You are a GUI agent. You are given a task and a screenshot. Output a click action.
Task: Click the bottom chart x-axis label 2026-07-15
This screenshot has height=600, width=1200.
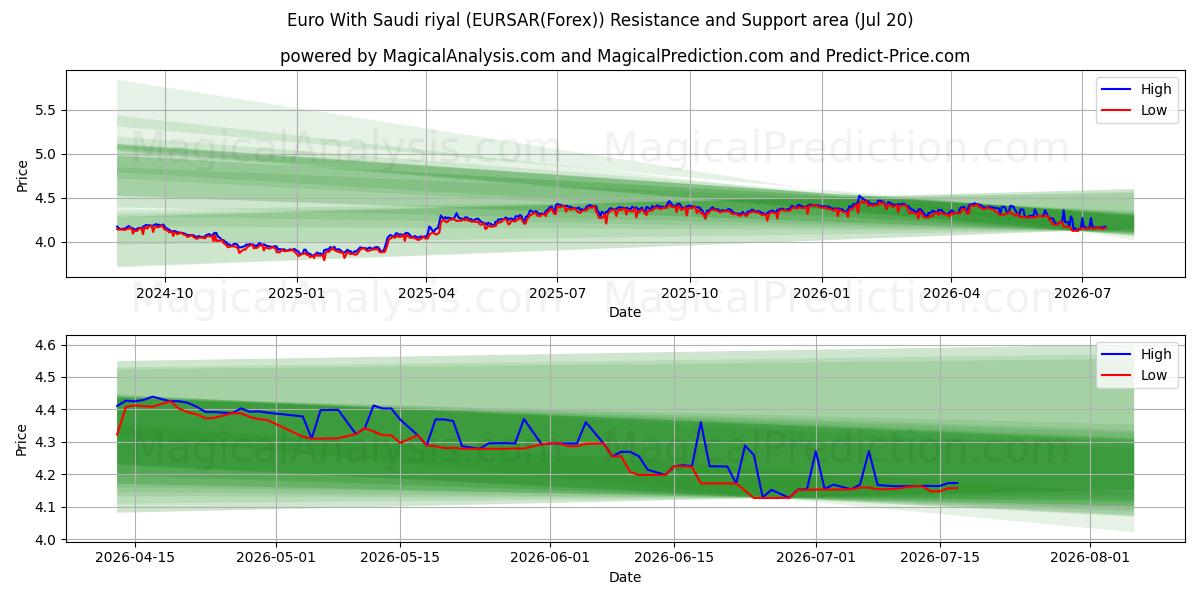point(940,559)
